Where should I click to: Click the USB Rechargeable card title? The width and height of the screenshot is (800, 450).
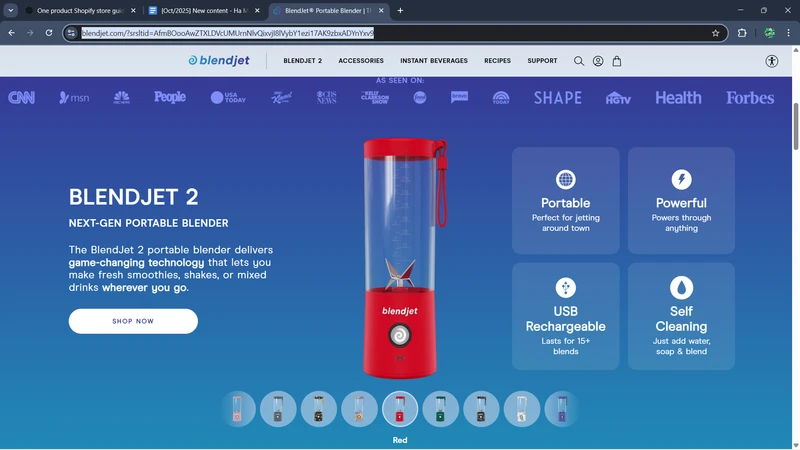pyautogui.click(x=565, y=319)
